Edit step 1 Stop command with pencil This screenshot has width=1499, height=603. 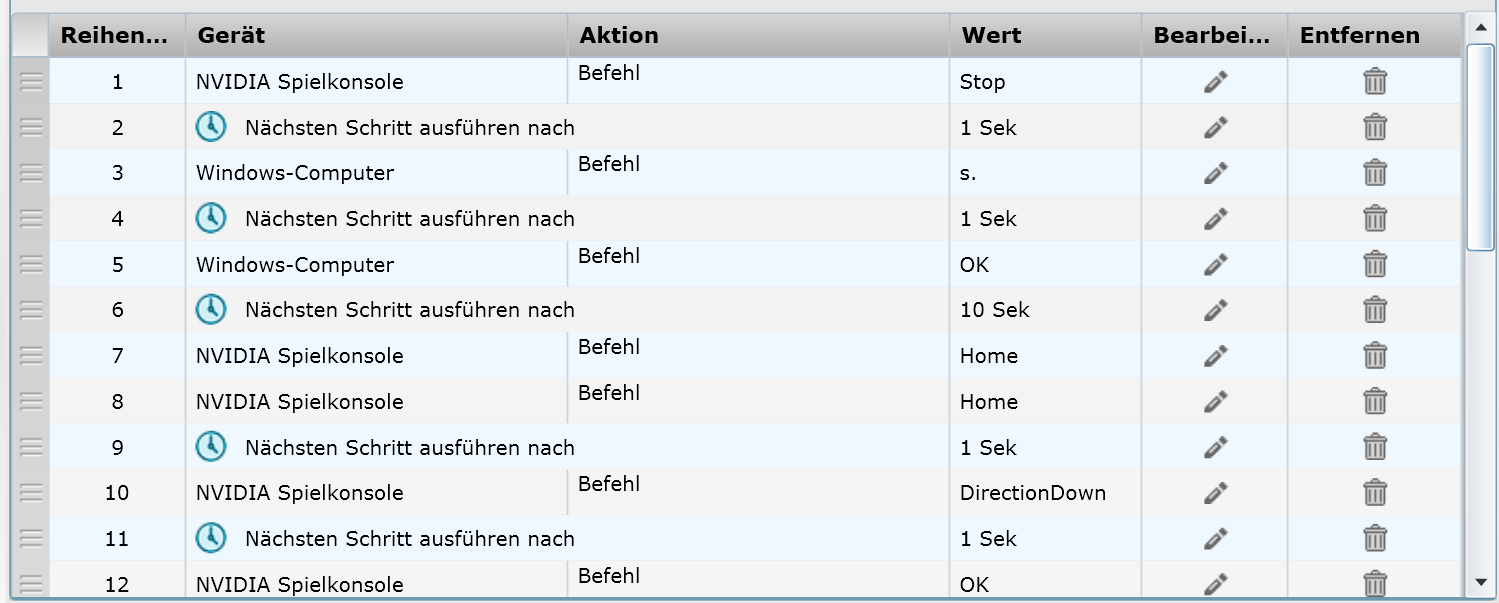coord(1215,82)
